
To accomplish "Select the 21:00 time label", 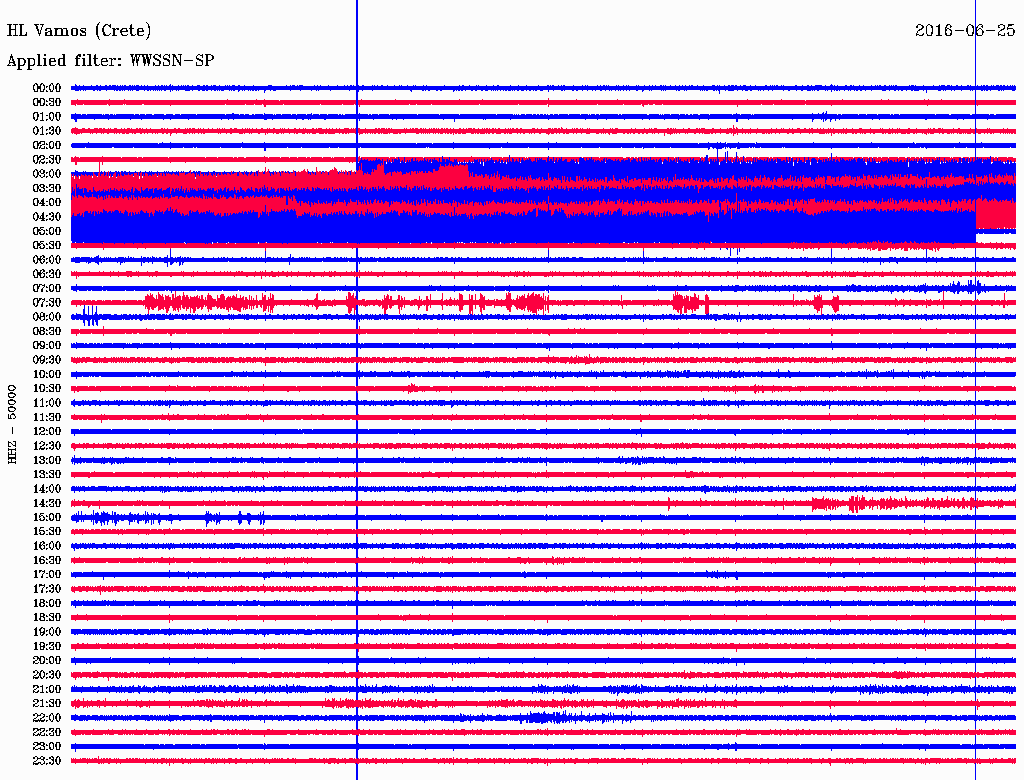I will pyautogui.click(x=47, y=689).
